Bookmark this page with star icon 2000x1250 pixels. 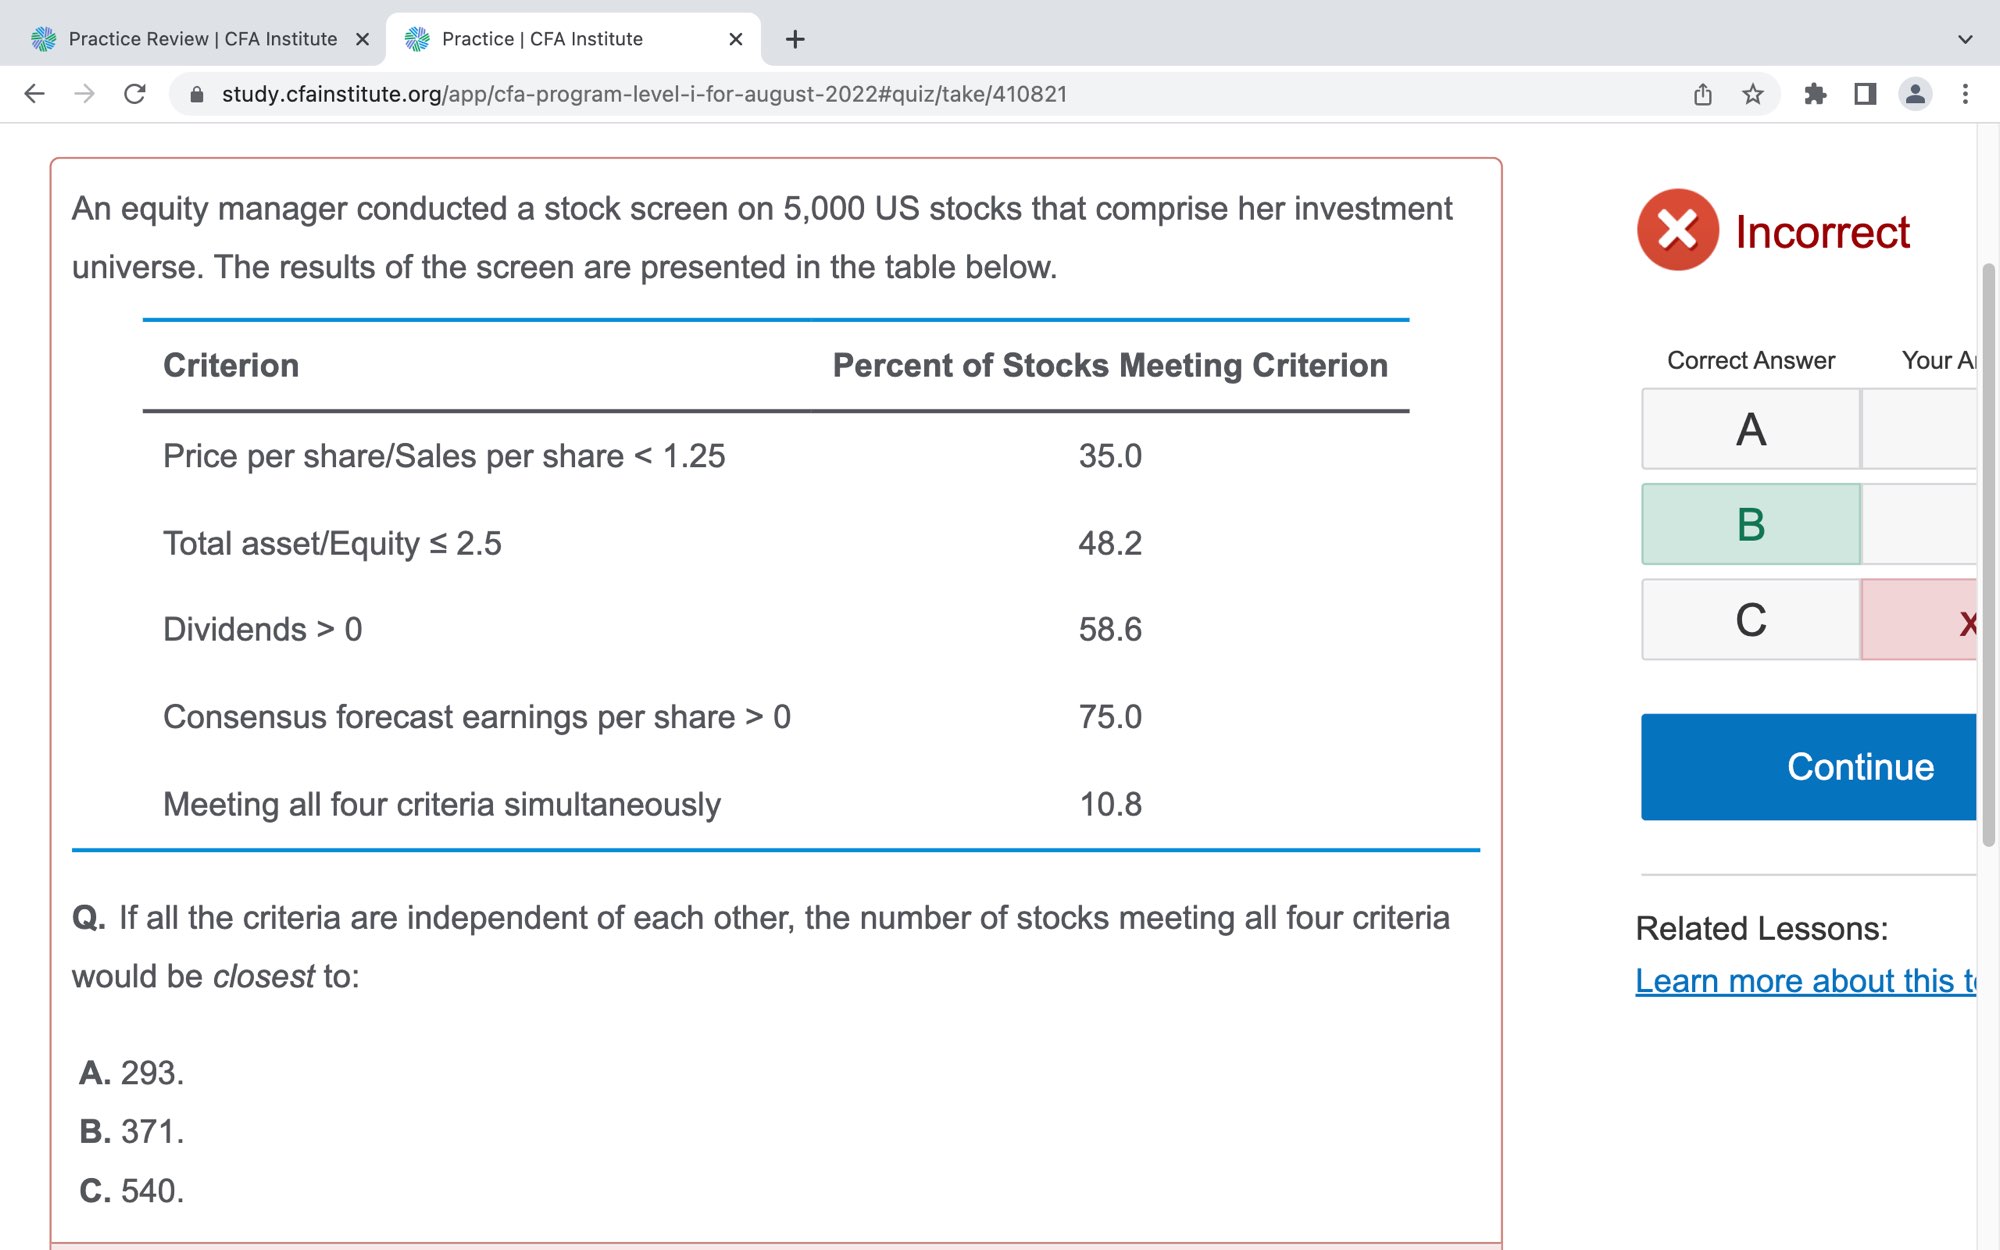(x=1753, y=94)
